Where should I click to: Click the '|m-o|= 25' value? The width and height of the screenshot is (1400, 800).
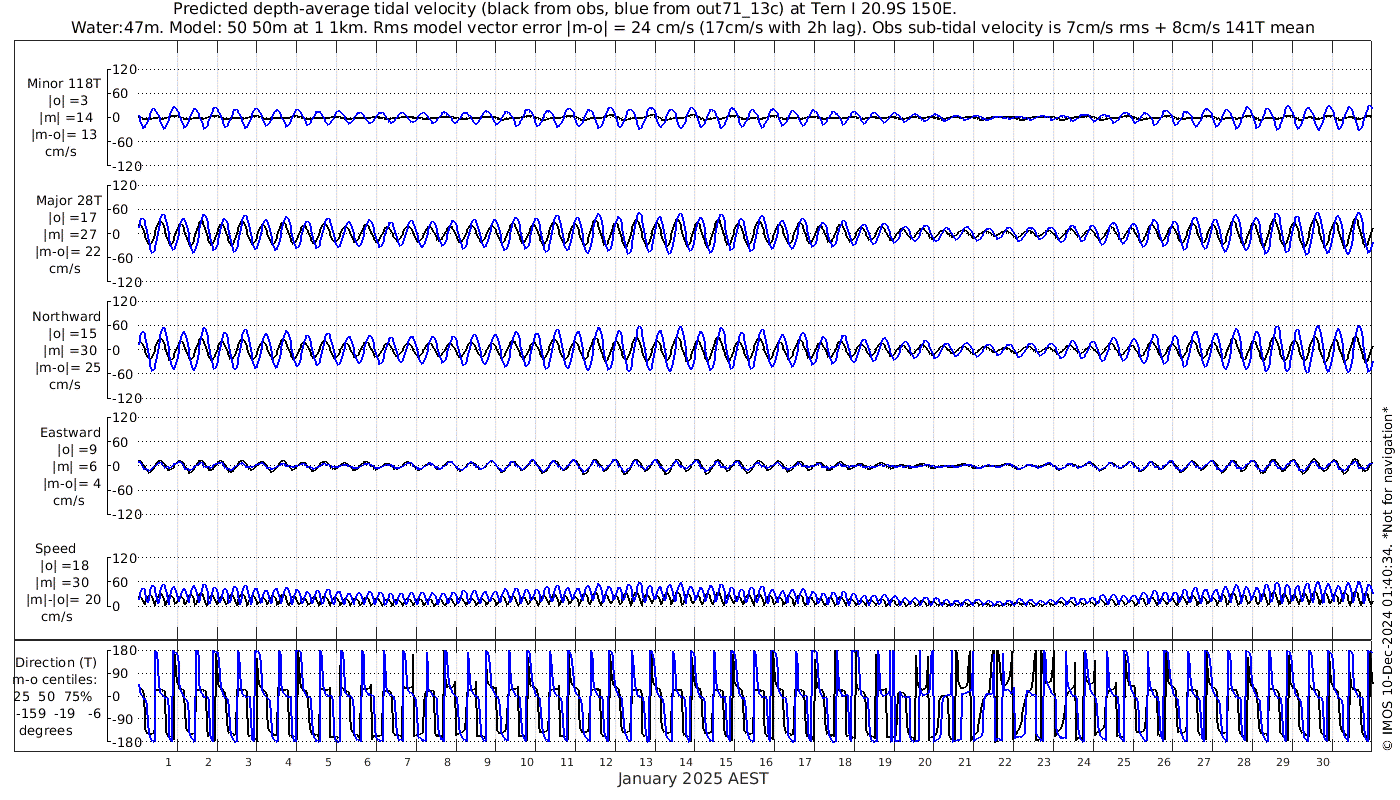coord(66,367)
